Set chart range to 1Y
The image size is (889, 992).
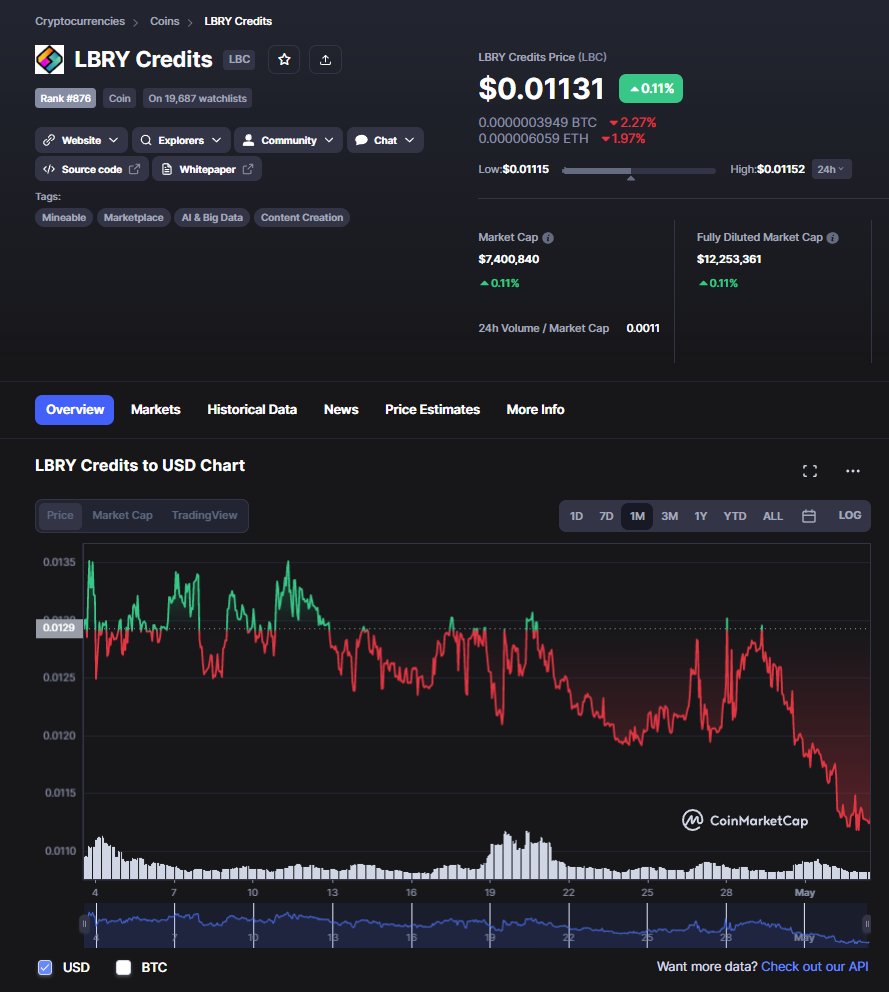(700, 516)
